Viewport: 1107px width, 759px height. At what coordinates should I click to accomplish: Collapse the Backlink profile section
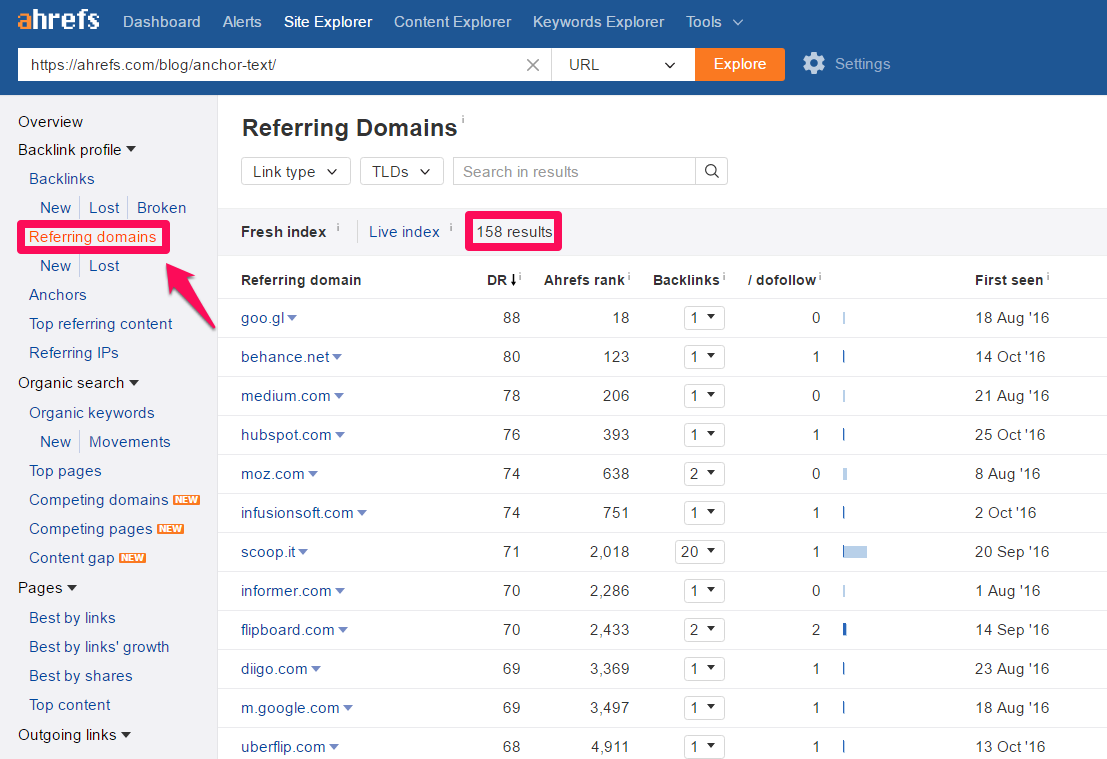click(77, 150)
